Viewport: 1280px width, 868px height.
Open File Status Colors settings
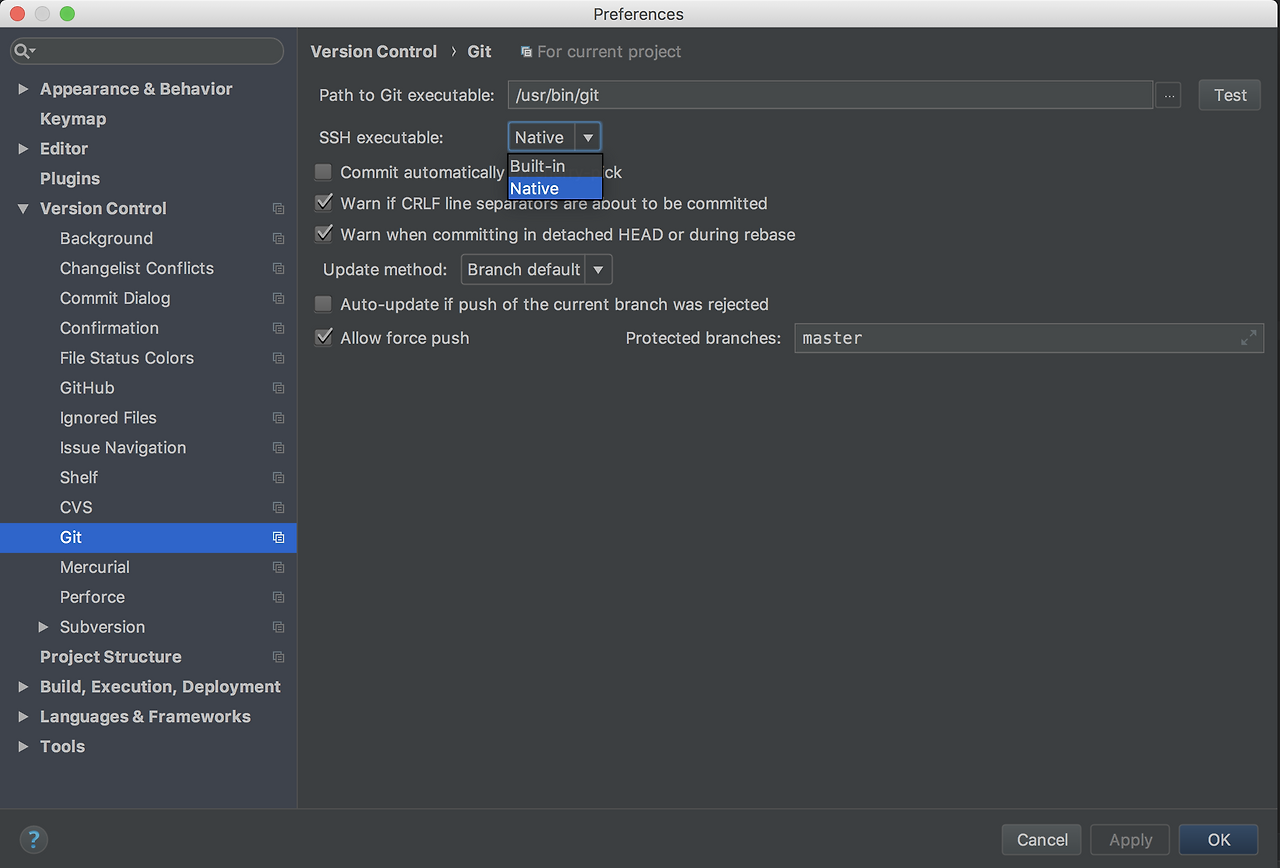(127, 358)
